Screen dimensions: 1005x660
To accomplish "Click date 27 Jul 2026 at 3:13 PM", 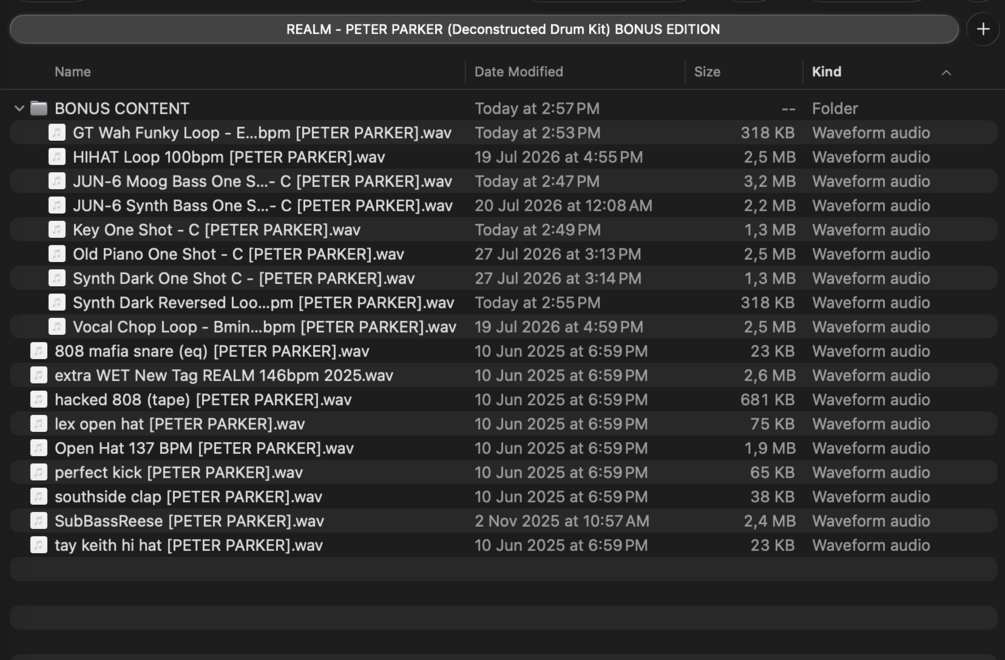I will [x=558, y=254].
